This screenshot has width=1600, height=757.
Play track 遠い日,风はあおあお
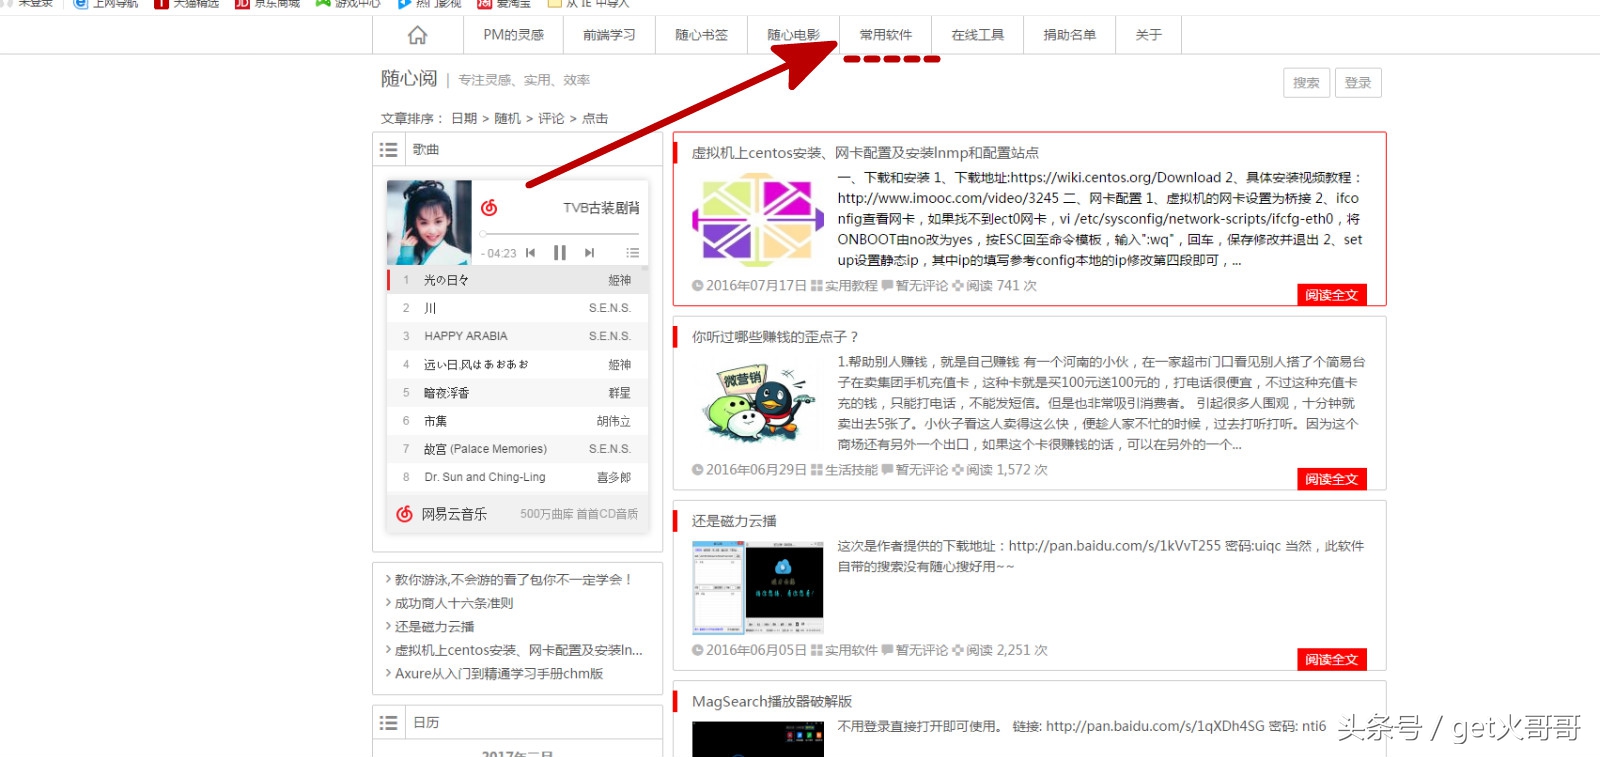tap(518, 365)
